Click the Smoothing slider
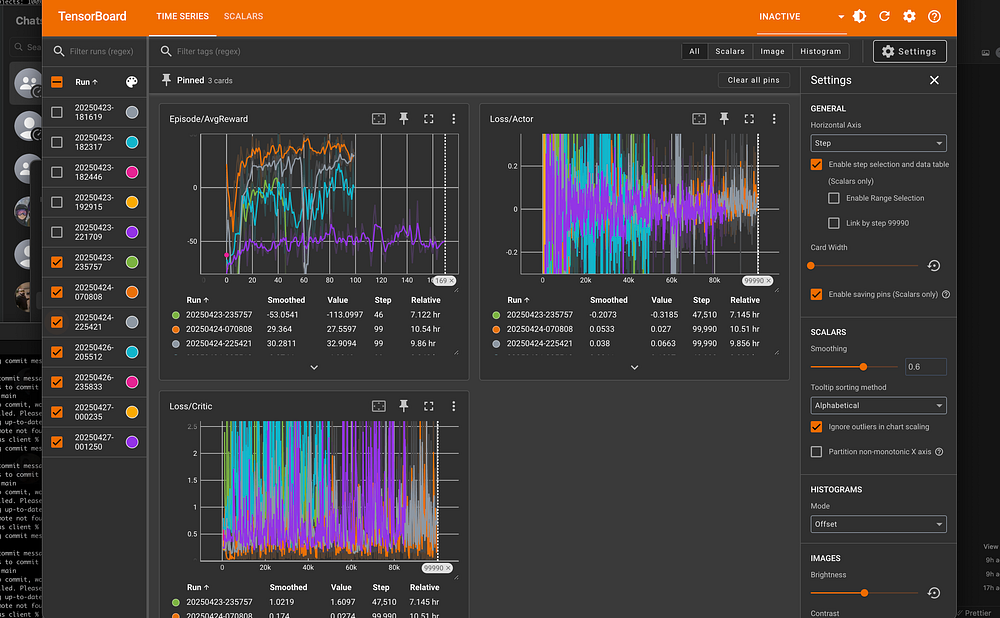The height and width of the screenshot is (618, 1000). tap(863, 367)
